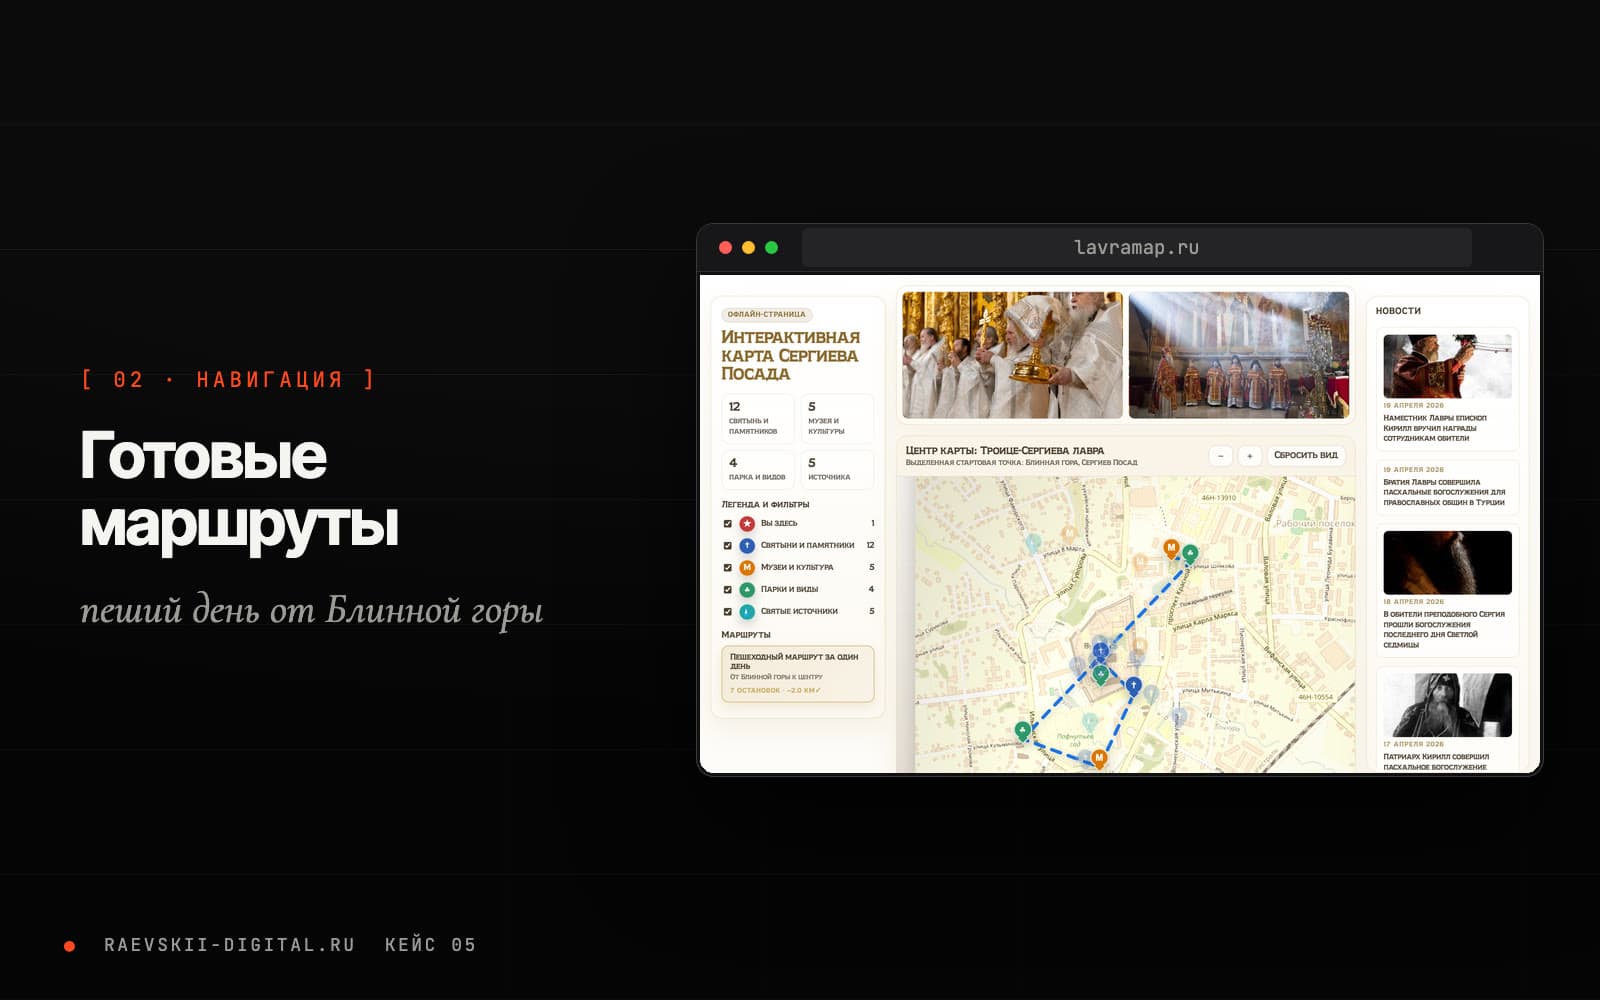Click the faded teal marker near улица 8 Марта
Image resolution: width=1600 pixels, height=1000 pixels.
[1033, 544]
